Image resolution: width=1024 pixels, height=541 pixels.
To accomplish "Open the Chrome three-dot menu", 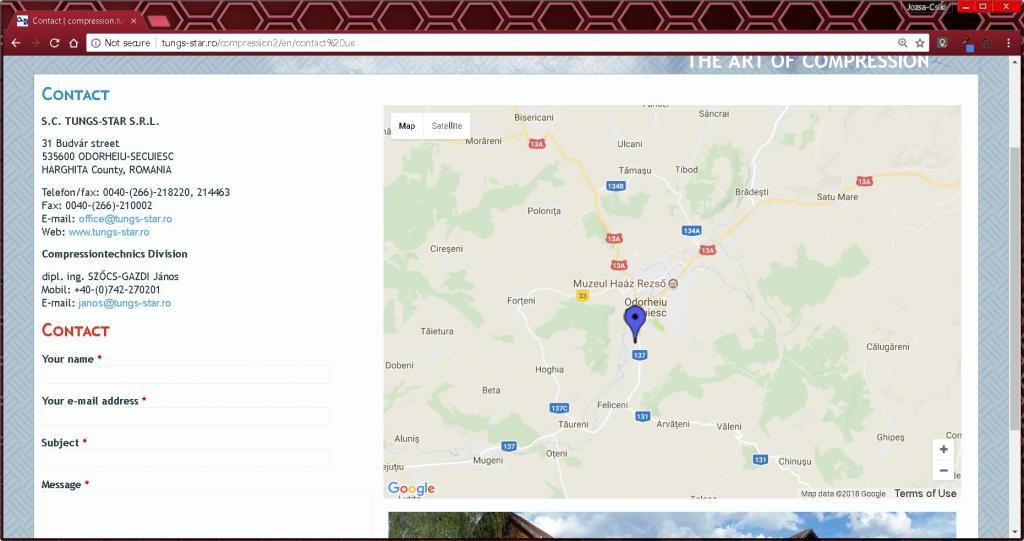I will point(1008,43).
